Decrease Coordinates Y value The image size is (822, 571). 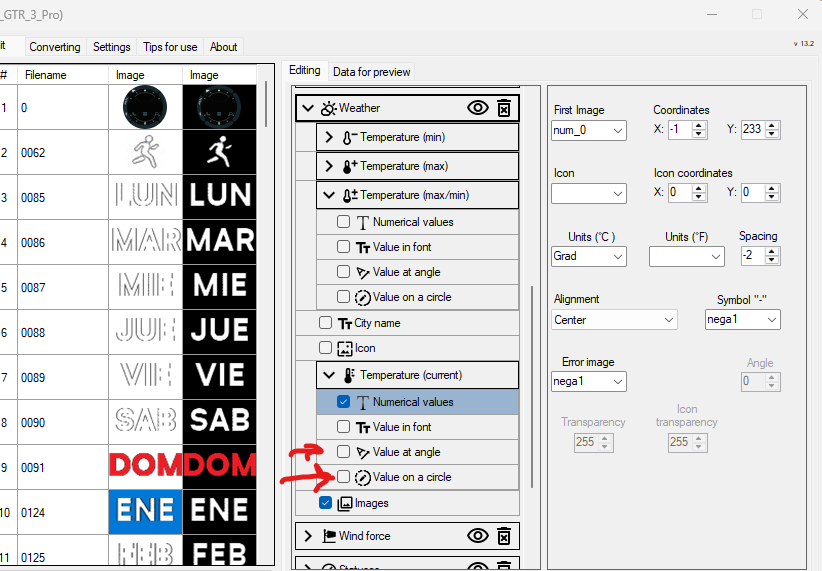click(x=772, y=134)
